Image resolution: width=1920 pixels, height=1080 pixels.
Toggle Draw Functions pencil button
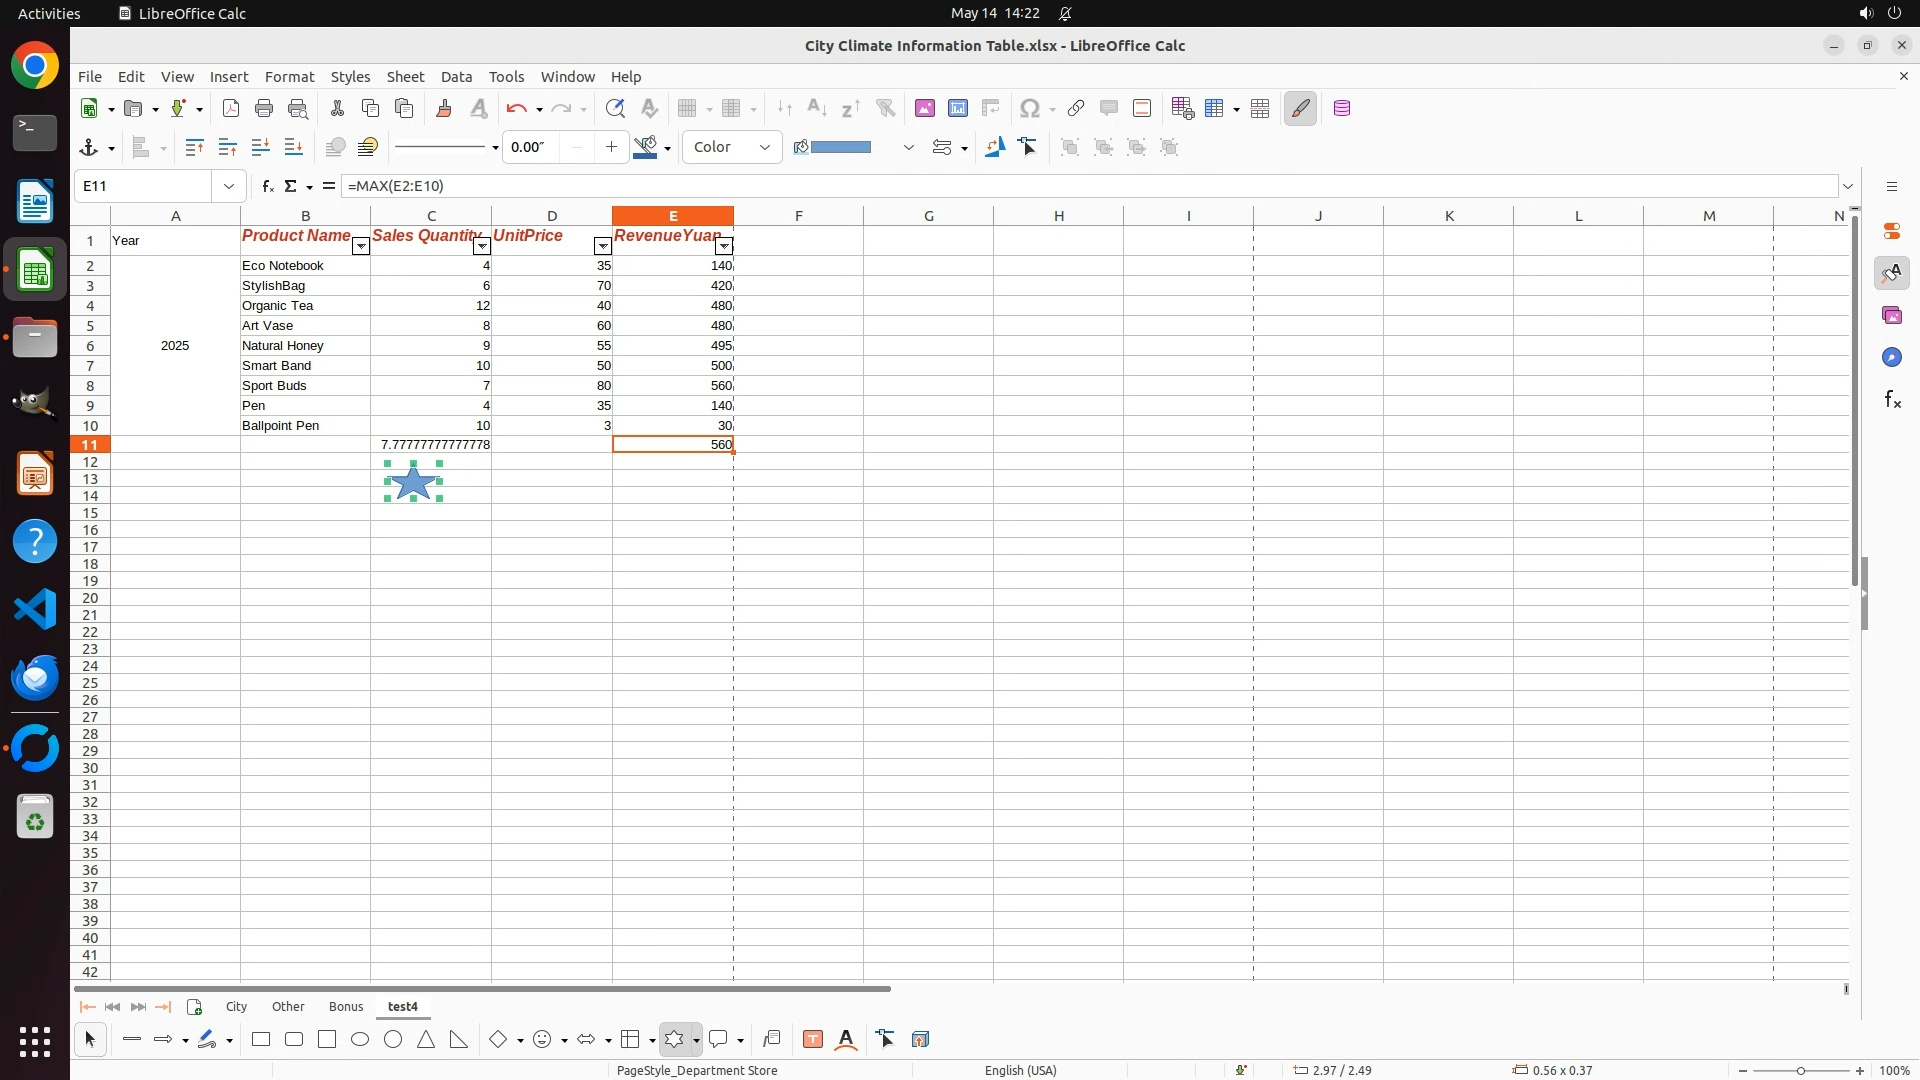tap(1300, 109)
